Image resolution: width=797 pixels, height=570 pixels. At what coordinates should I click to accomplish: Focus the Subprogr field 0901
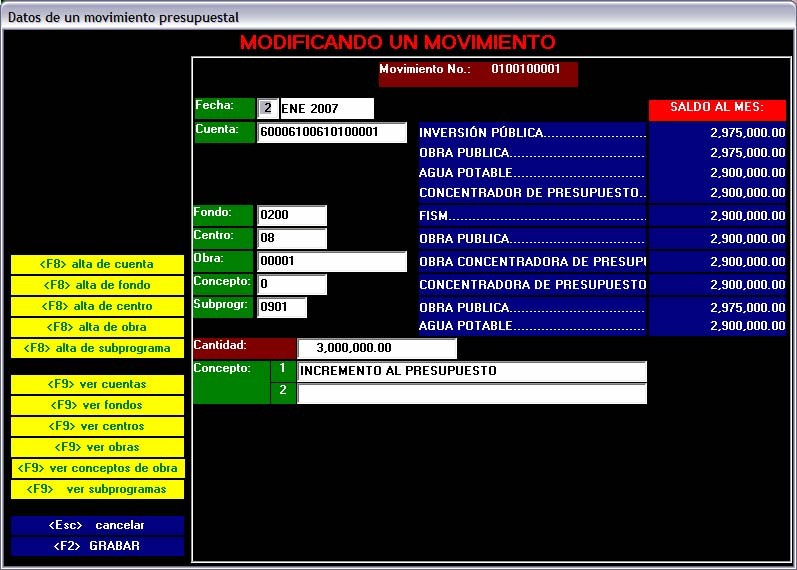pyautogui.click(x=282, y=307)
